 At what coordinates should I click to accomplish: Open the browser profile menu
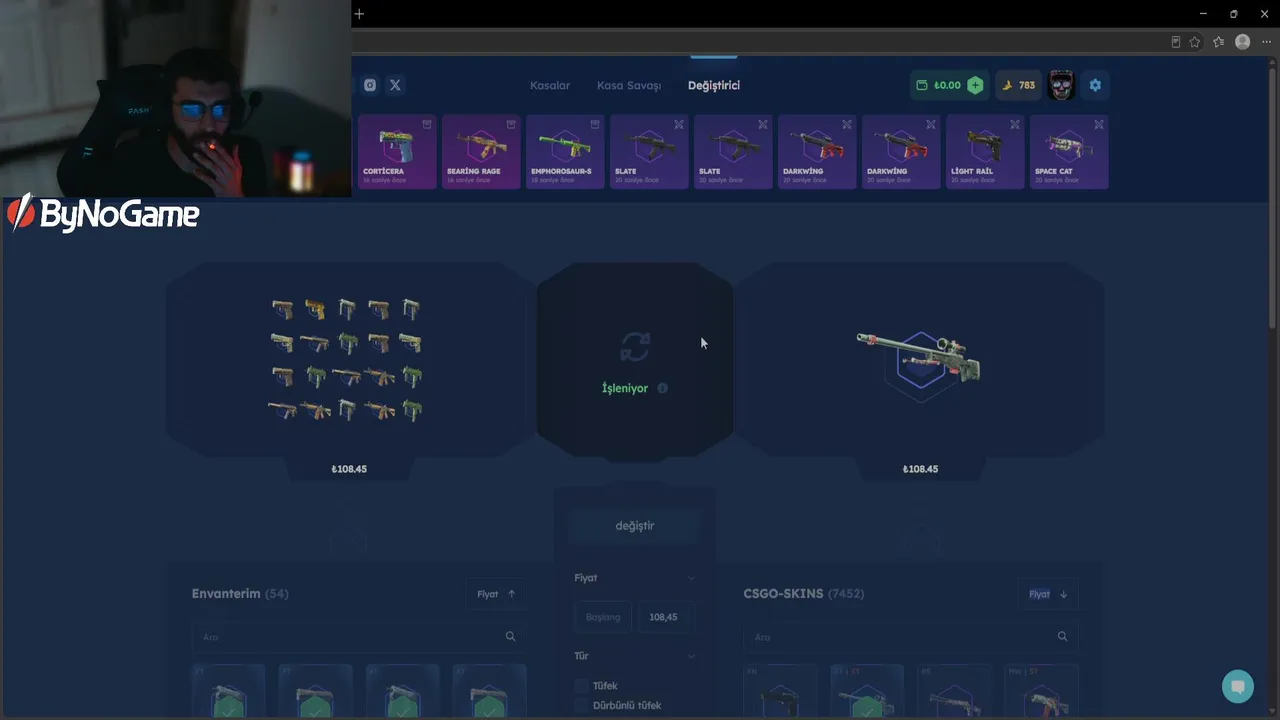coord(1243,42)
